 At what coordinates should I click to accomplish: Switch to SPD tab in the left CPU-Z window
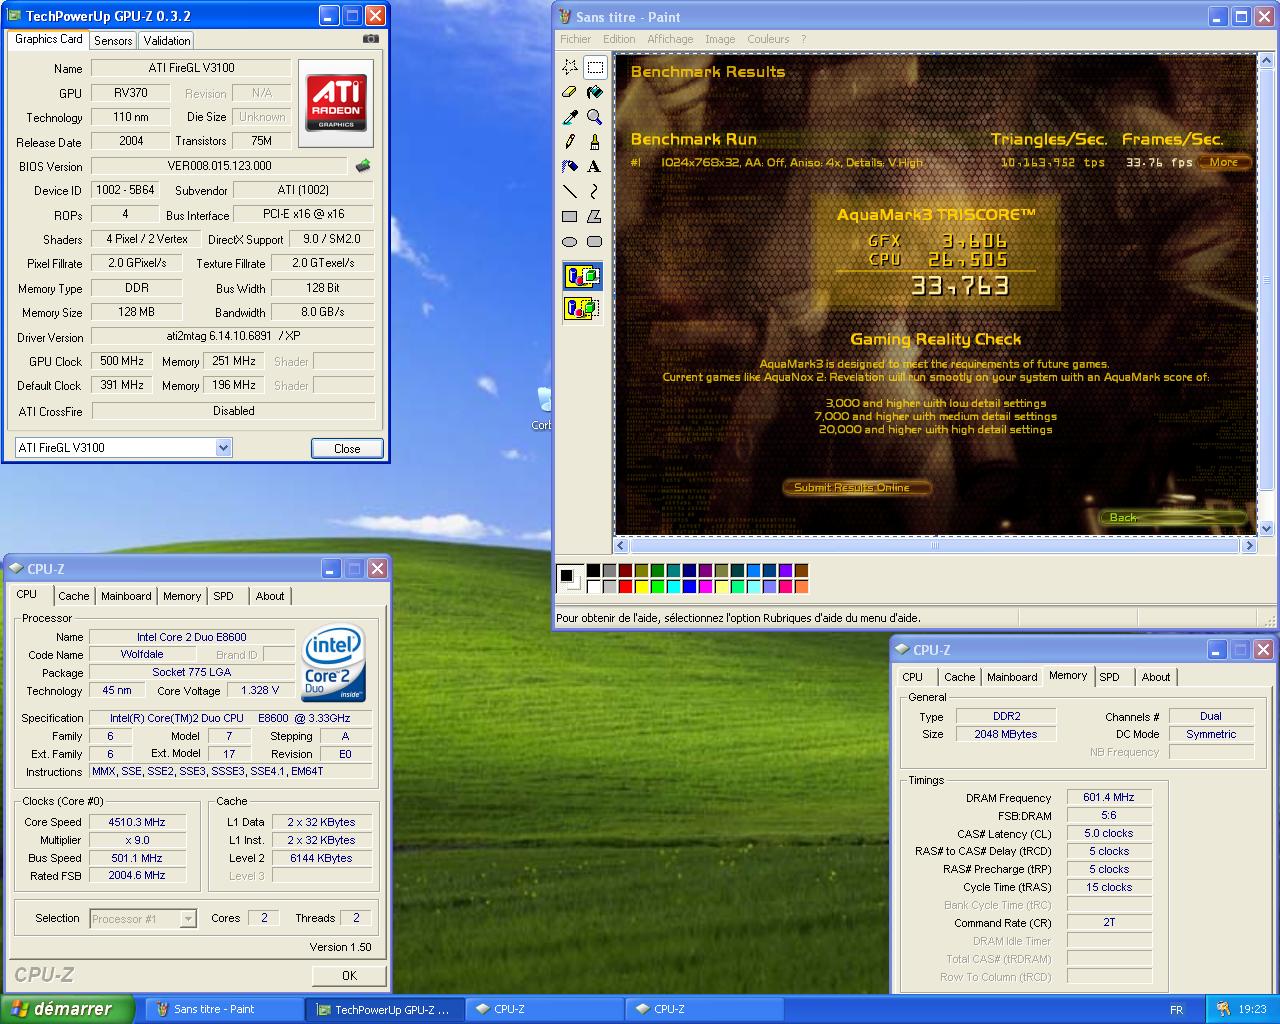pyautogui.click(x=224, y=596)
